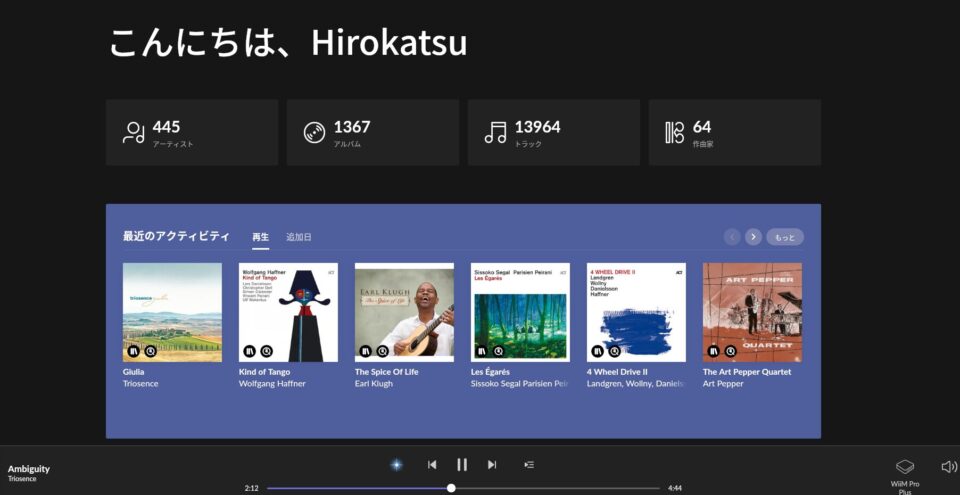This screenshot has width=960, height=495.
Task: Click the Giulia album title
Action: [x=134, y=372]
